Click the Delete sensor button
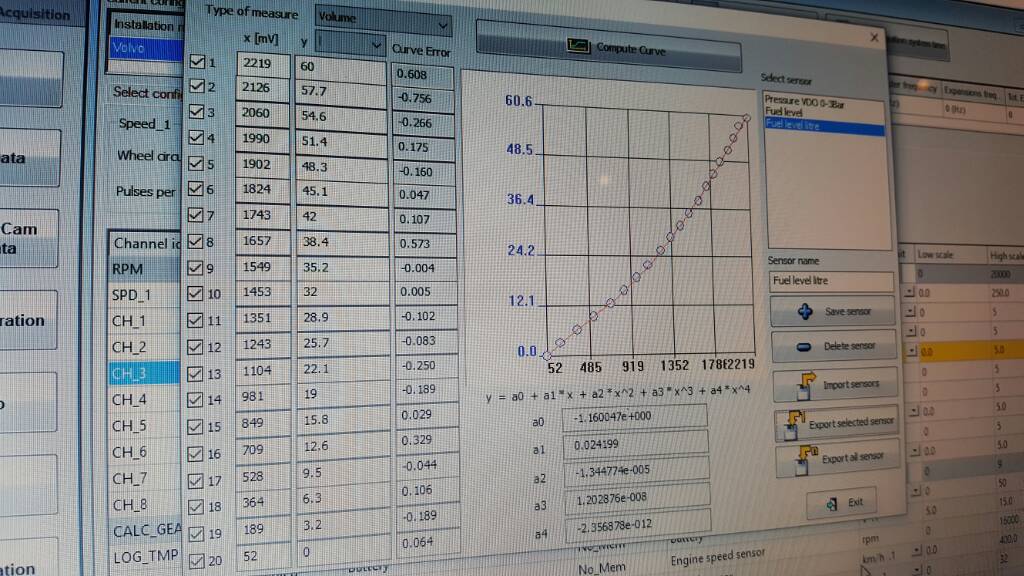 pos(834,346)
